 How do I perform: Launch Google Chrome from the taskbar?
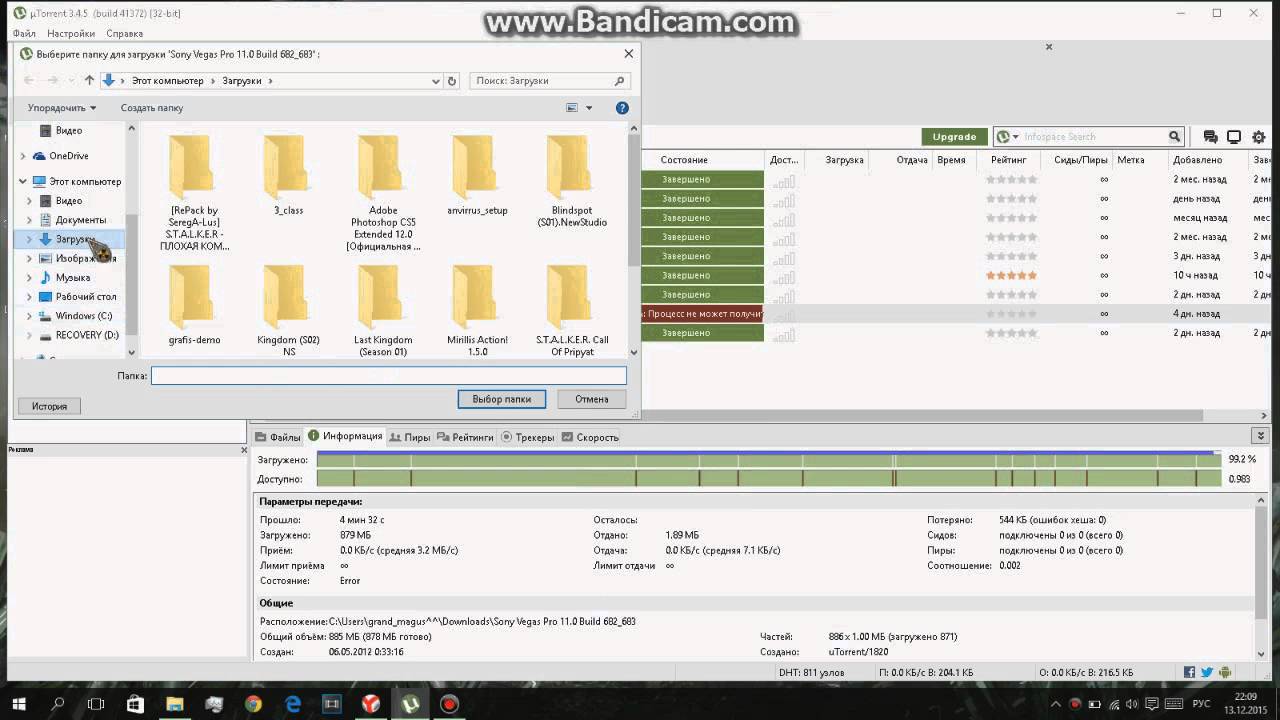[253, 704]
